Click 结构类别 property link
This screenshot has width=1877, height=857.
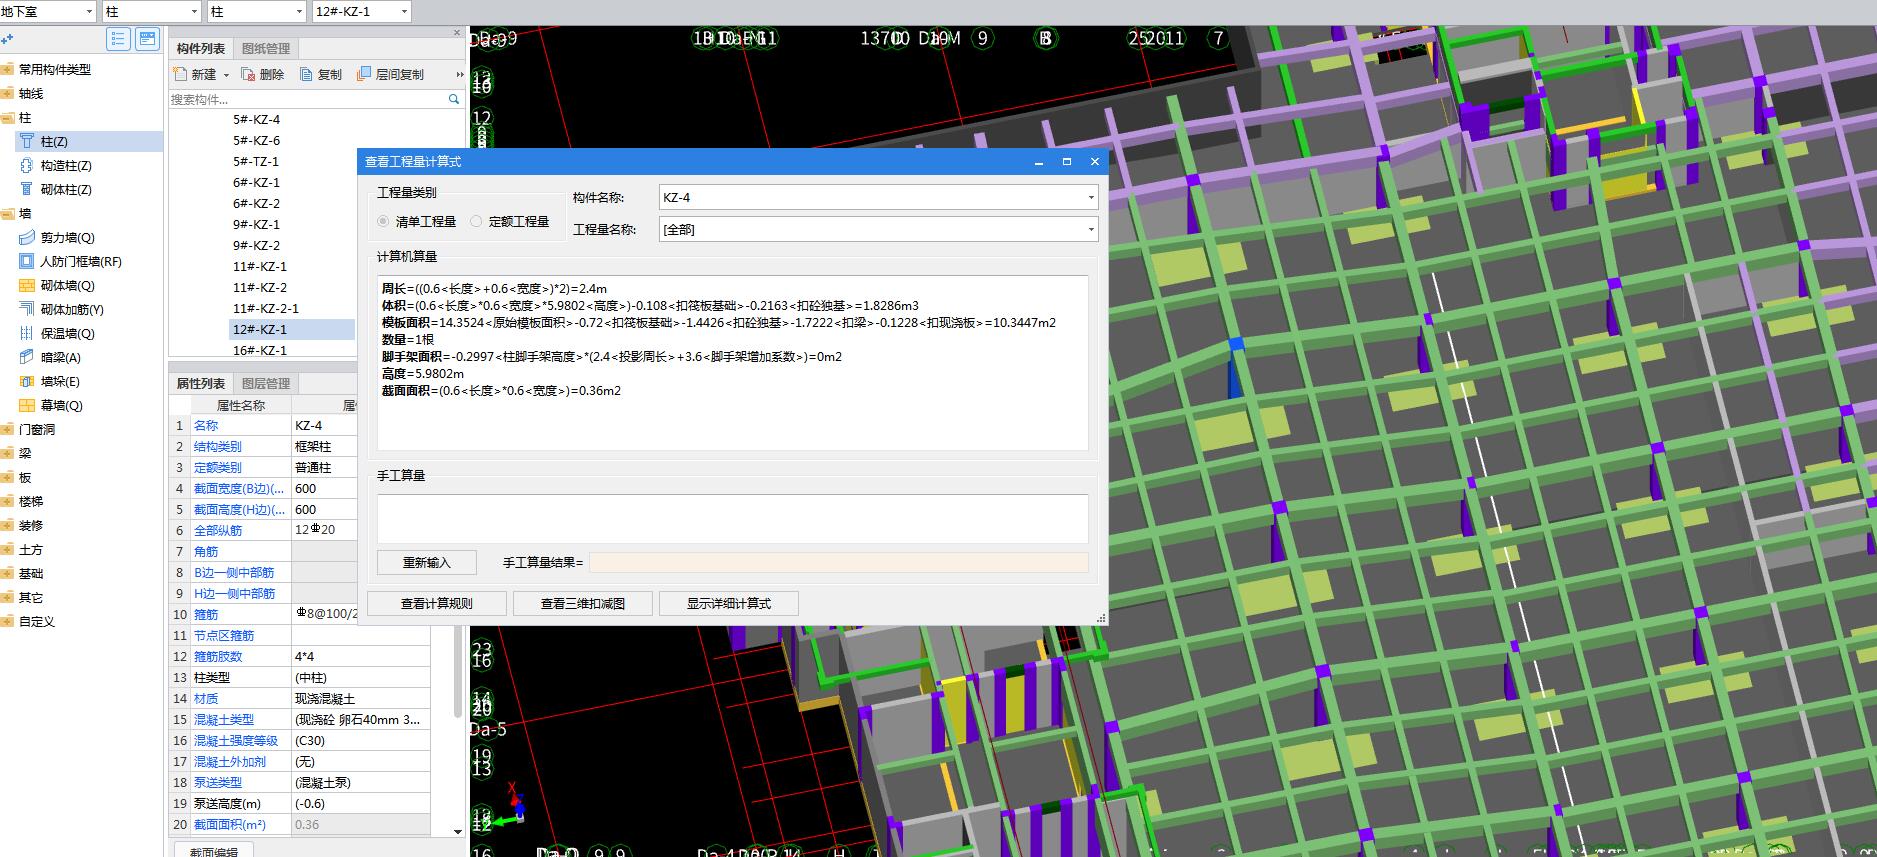pos(217,447)
